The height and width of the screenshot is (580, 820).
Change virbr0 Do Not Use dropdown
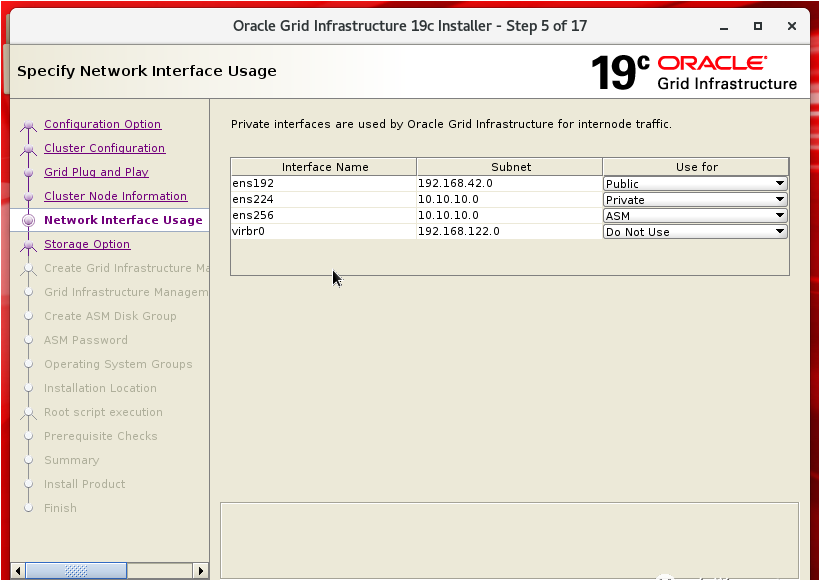pyautogui.click(x=695, y=232)
